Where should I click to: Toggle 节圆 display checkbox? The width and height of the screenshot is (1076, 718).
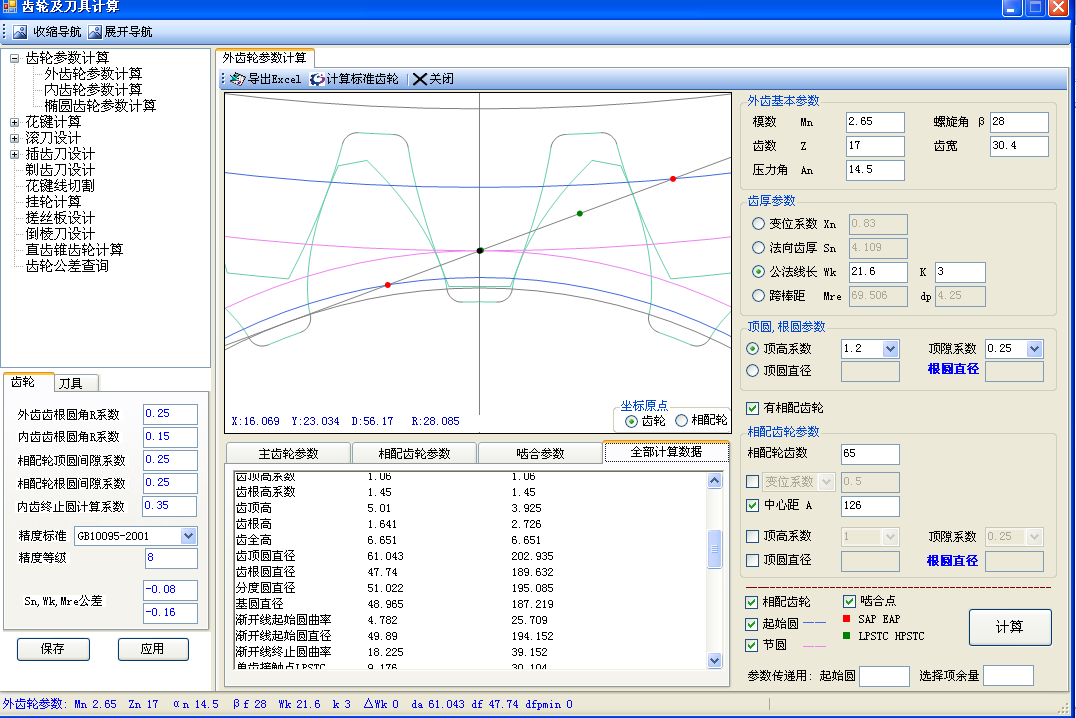tap(751, 645)
